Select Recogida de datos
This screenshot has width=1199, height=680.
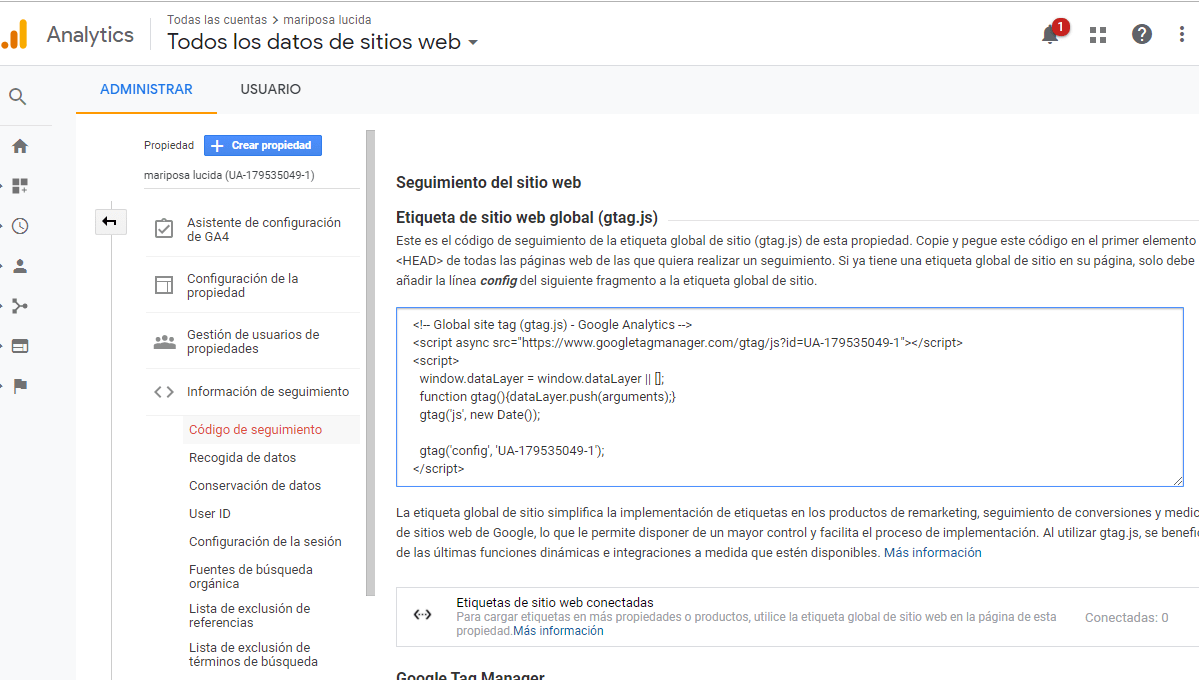pos(242,457)
